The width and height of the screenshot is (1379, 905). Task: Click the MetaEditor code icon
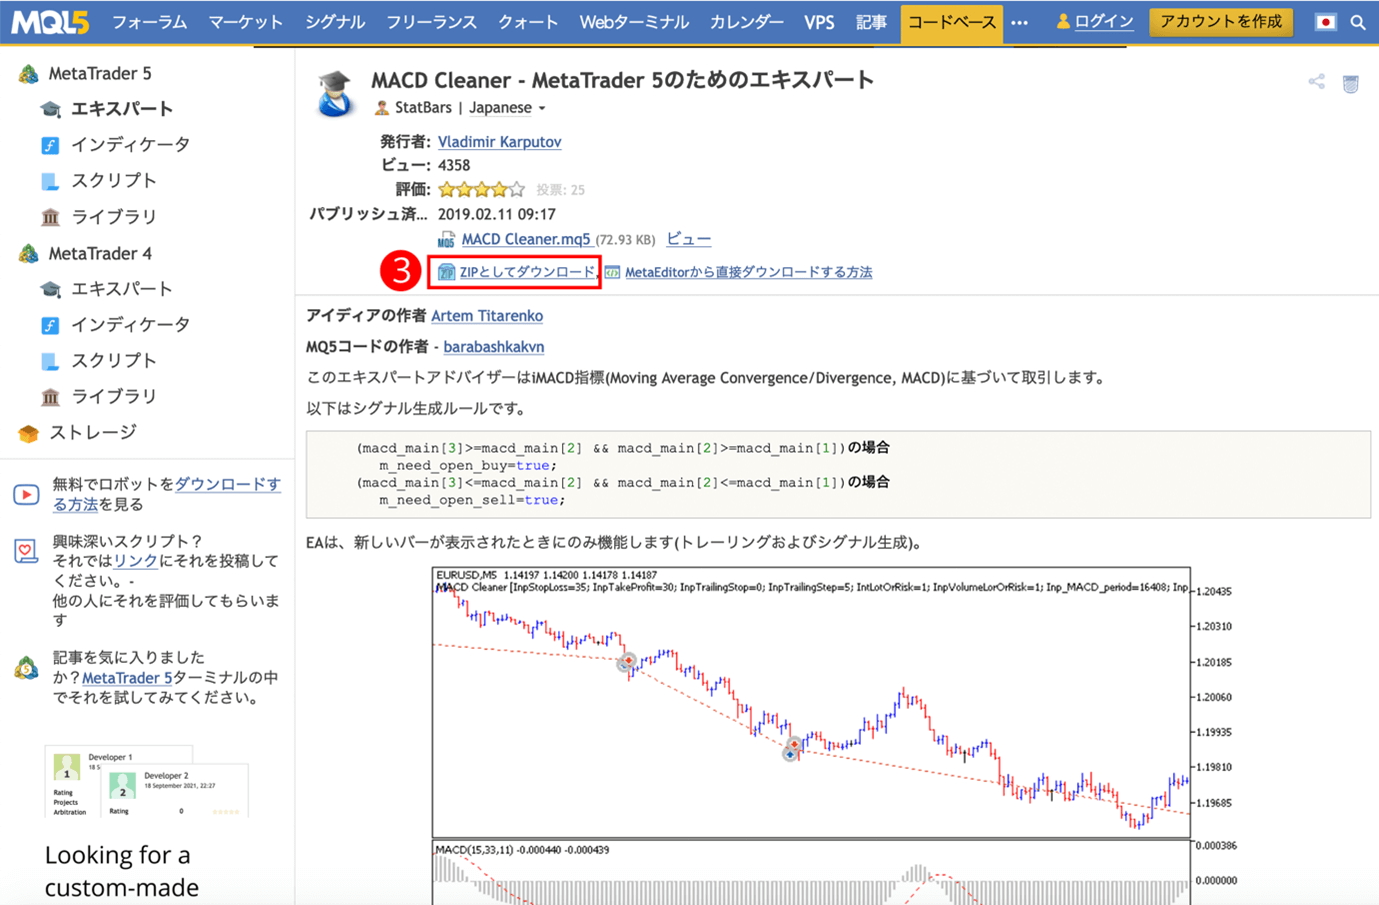tap(612, 272)
